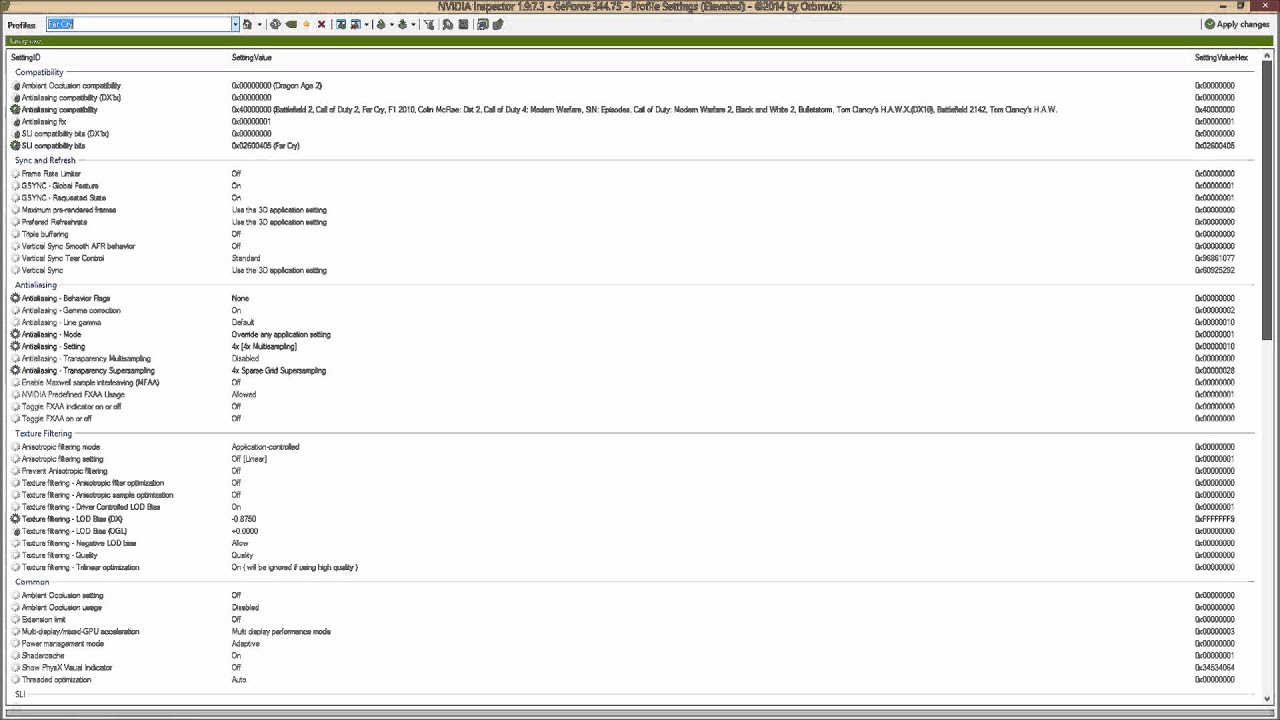Select the Threaded optimization setting

coord(56,680)
